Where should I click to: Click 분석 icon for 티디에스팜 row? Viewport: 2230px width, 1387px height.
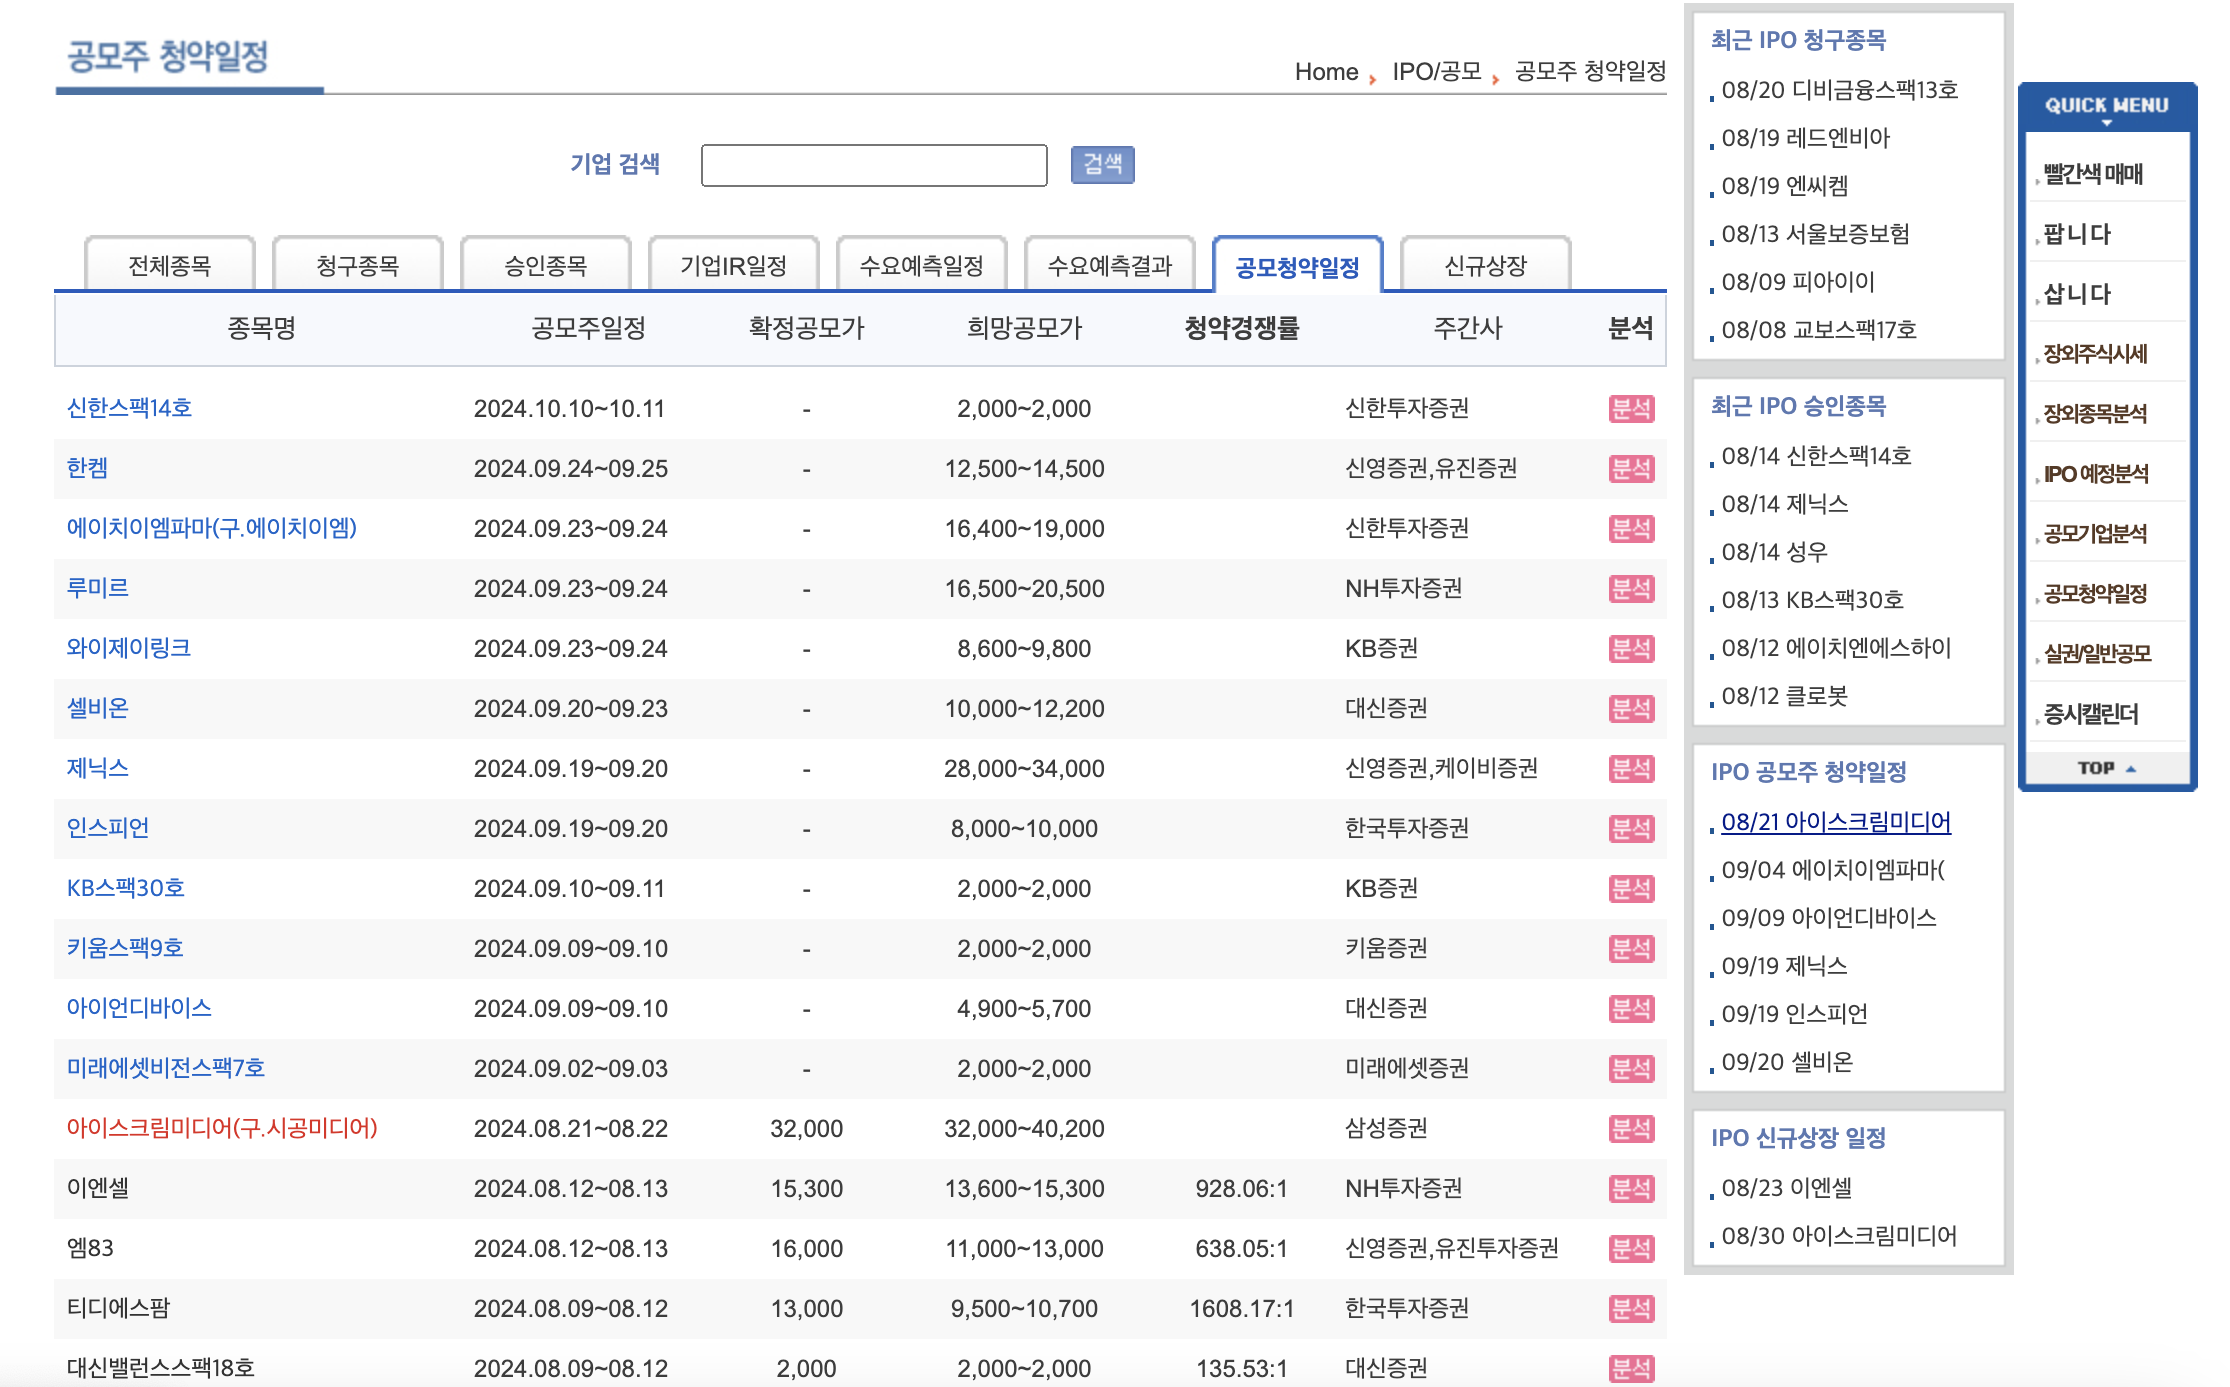pos(1631,1308)
